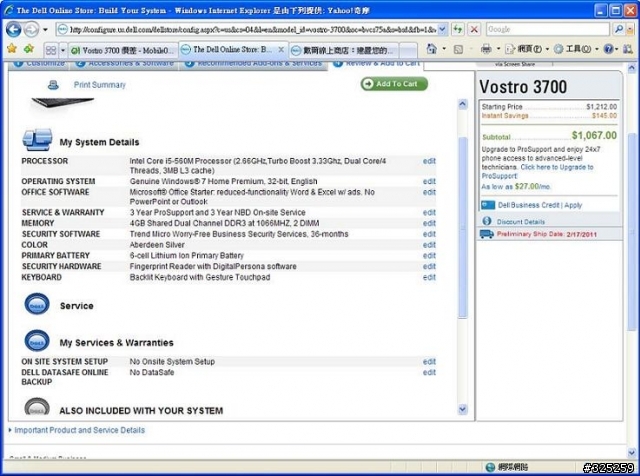The height and width of the screenshot is (476, 640).
Task: Edit the MEMORY selection
Action: pyautogui.click(x=429, y=223)
